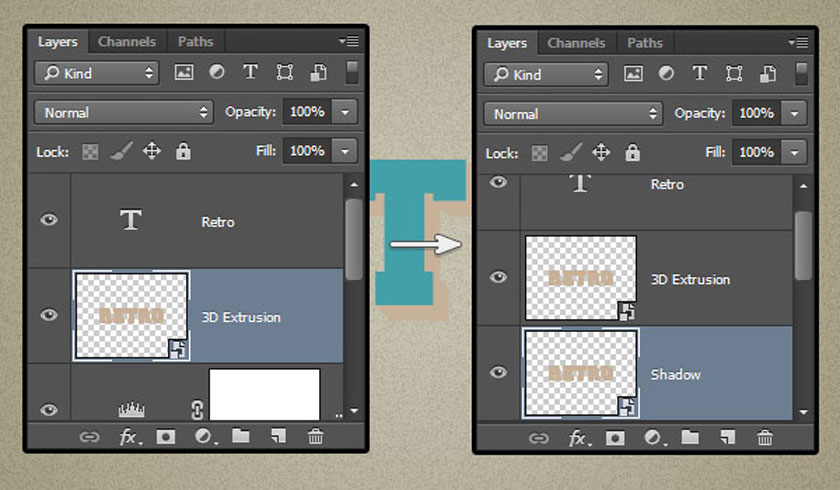Toggle layer filtering switch in right panel

(x=801, y=74)
